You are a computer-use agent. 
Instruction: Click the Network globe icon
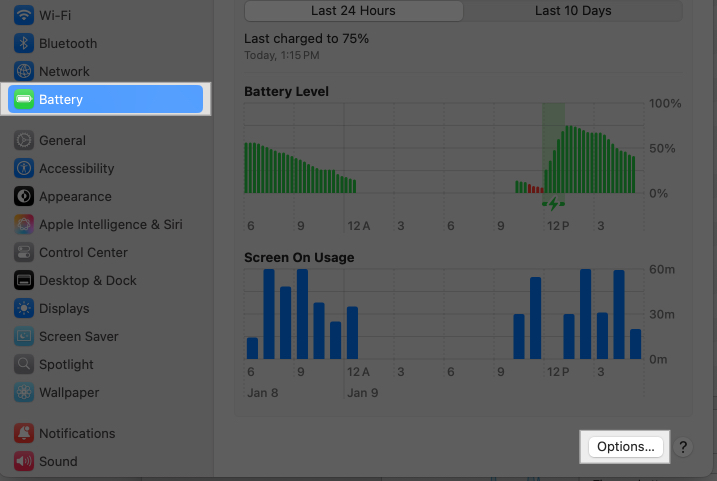coord(24,71)
